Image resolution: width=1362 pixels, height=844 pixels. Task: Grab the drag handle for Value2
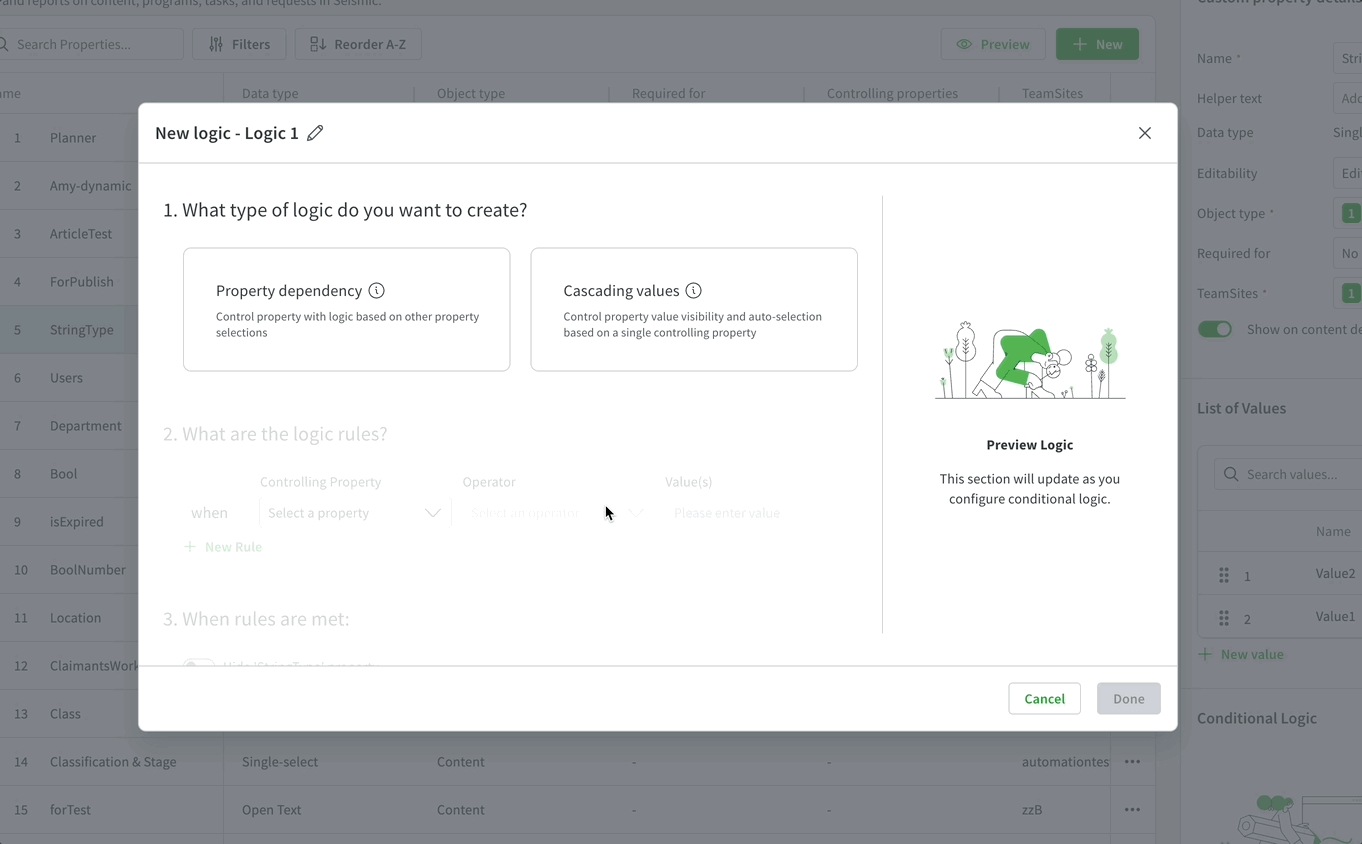click(1224, 576)
